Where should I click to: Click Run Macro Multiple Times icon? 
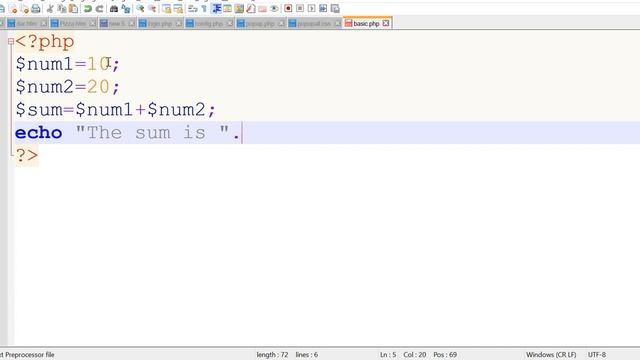point(323,9)
